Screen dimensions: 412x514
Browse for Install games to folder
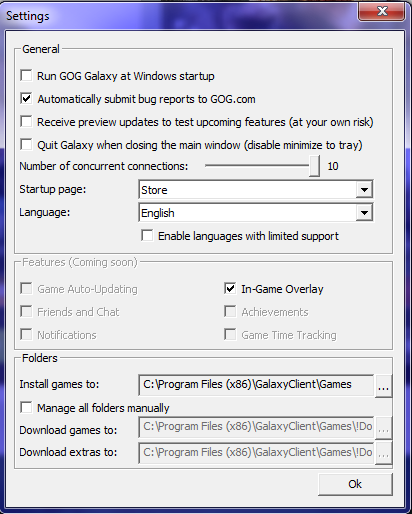point(383,386)
